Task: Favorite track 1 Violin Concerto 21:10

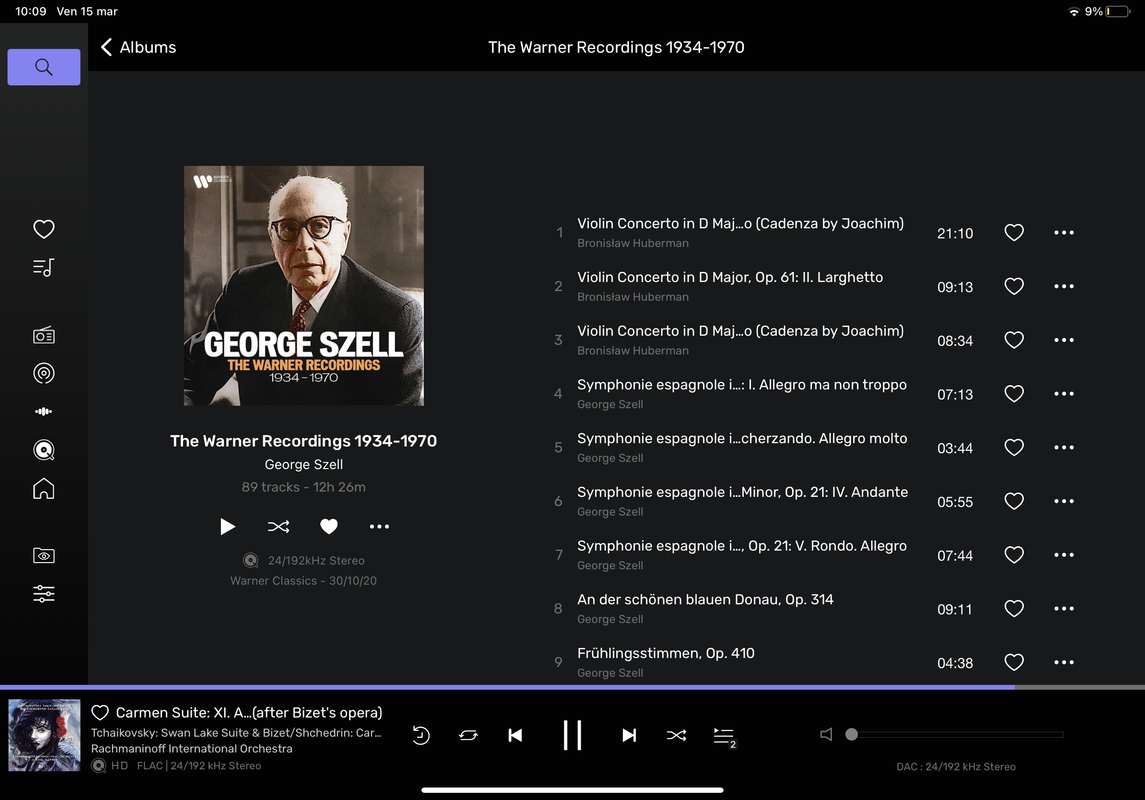Action: 1014,233
